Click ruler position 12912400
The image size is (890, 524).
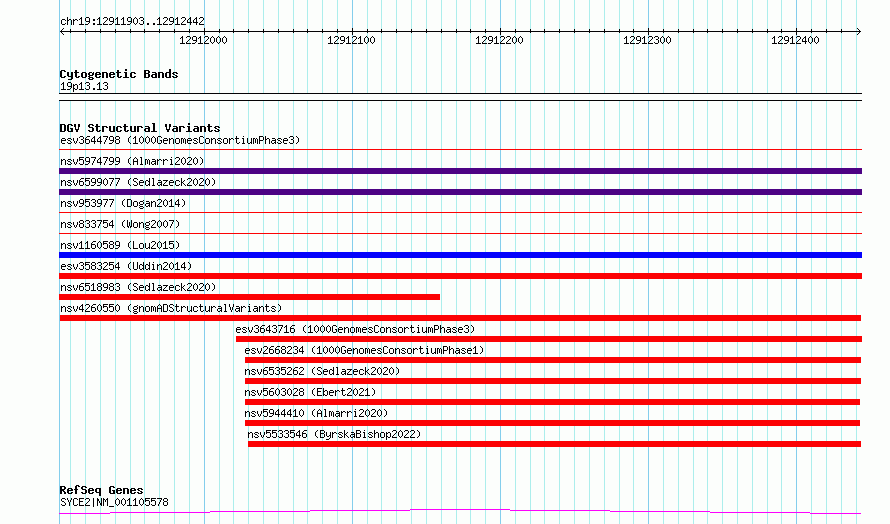tap(795, 40)
